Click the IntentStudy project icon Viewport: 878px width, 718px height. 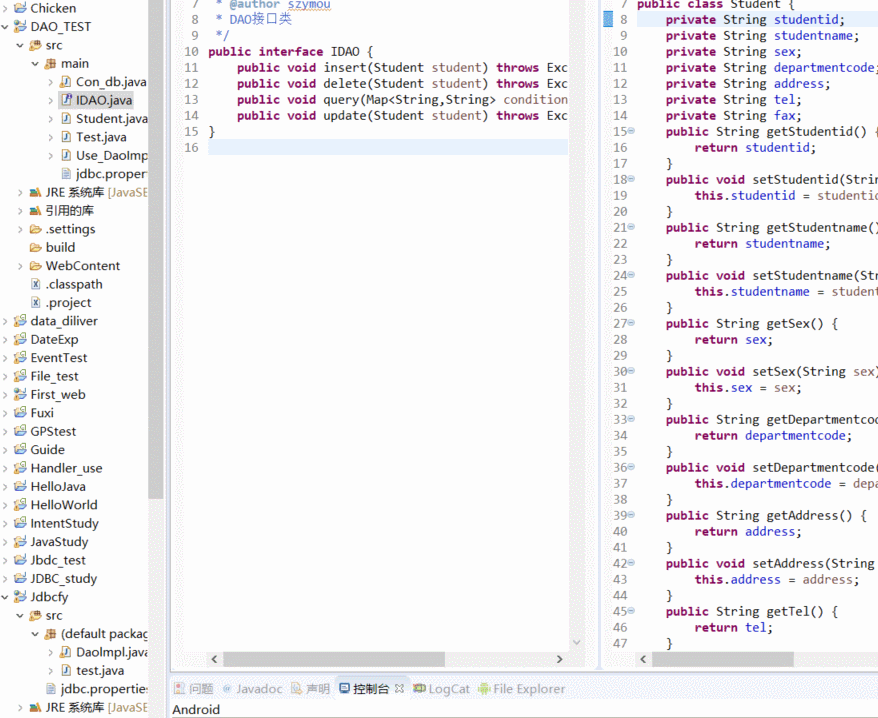point(20,523)
